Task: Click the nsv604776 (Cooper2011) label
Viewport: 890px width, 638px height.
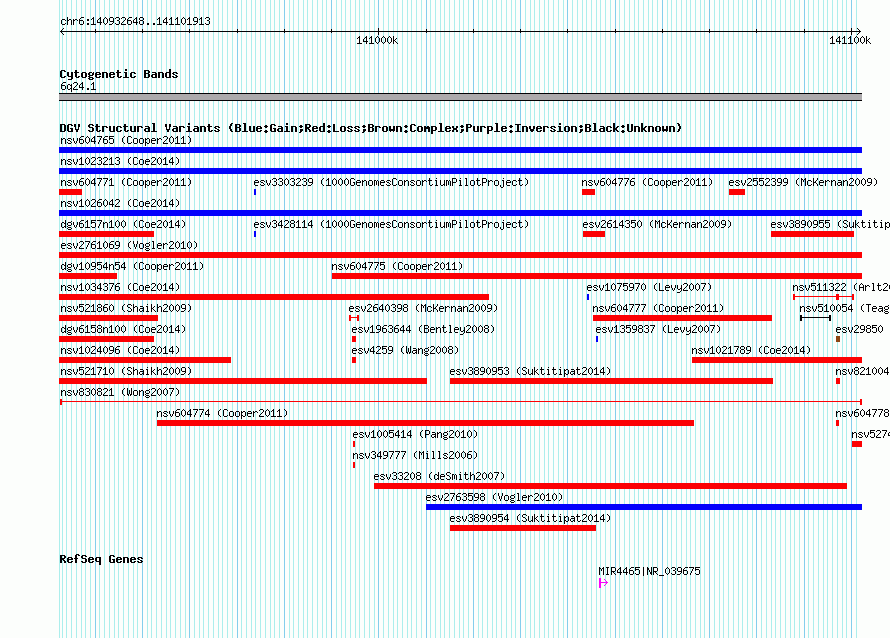Action: point(647,182)
